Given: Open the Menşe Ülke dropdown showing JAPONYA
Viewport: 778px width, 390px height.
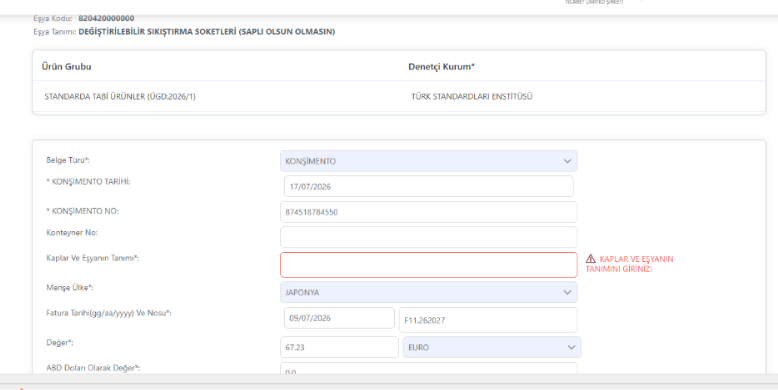Looking at the screenshot, I should coord(429,292).
